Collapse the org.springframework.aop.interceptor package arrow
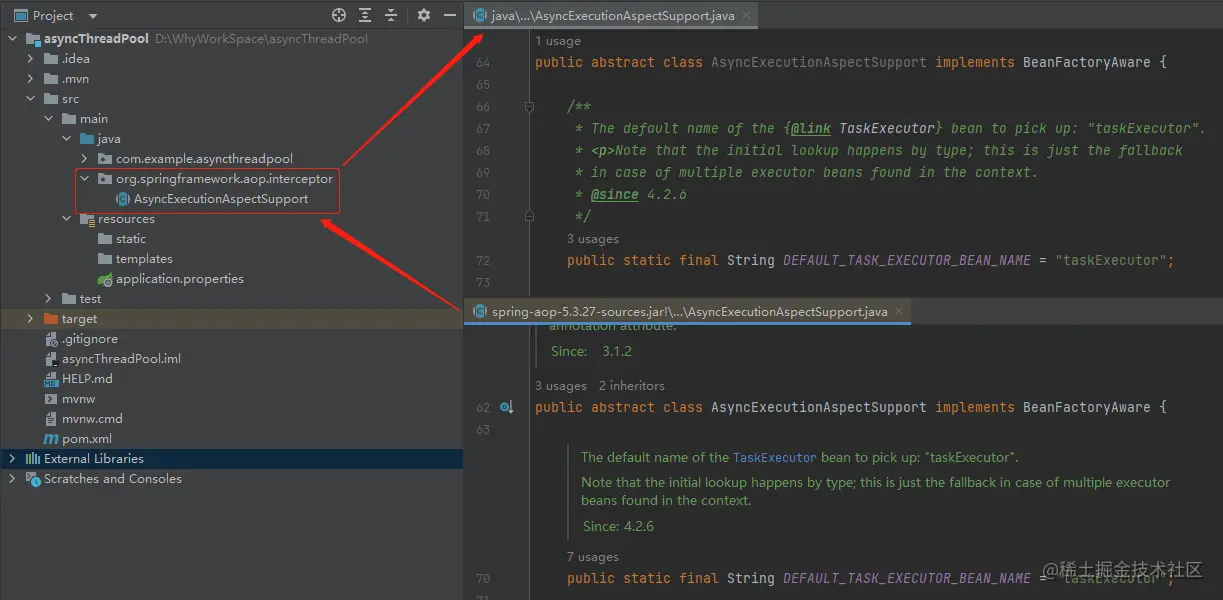The height and width of the screenshot is (600, 1223). tap(85, 179)
